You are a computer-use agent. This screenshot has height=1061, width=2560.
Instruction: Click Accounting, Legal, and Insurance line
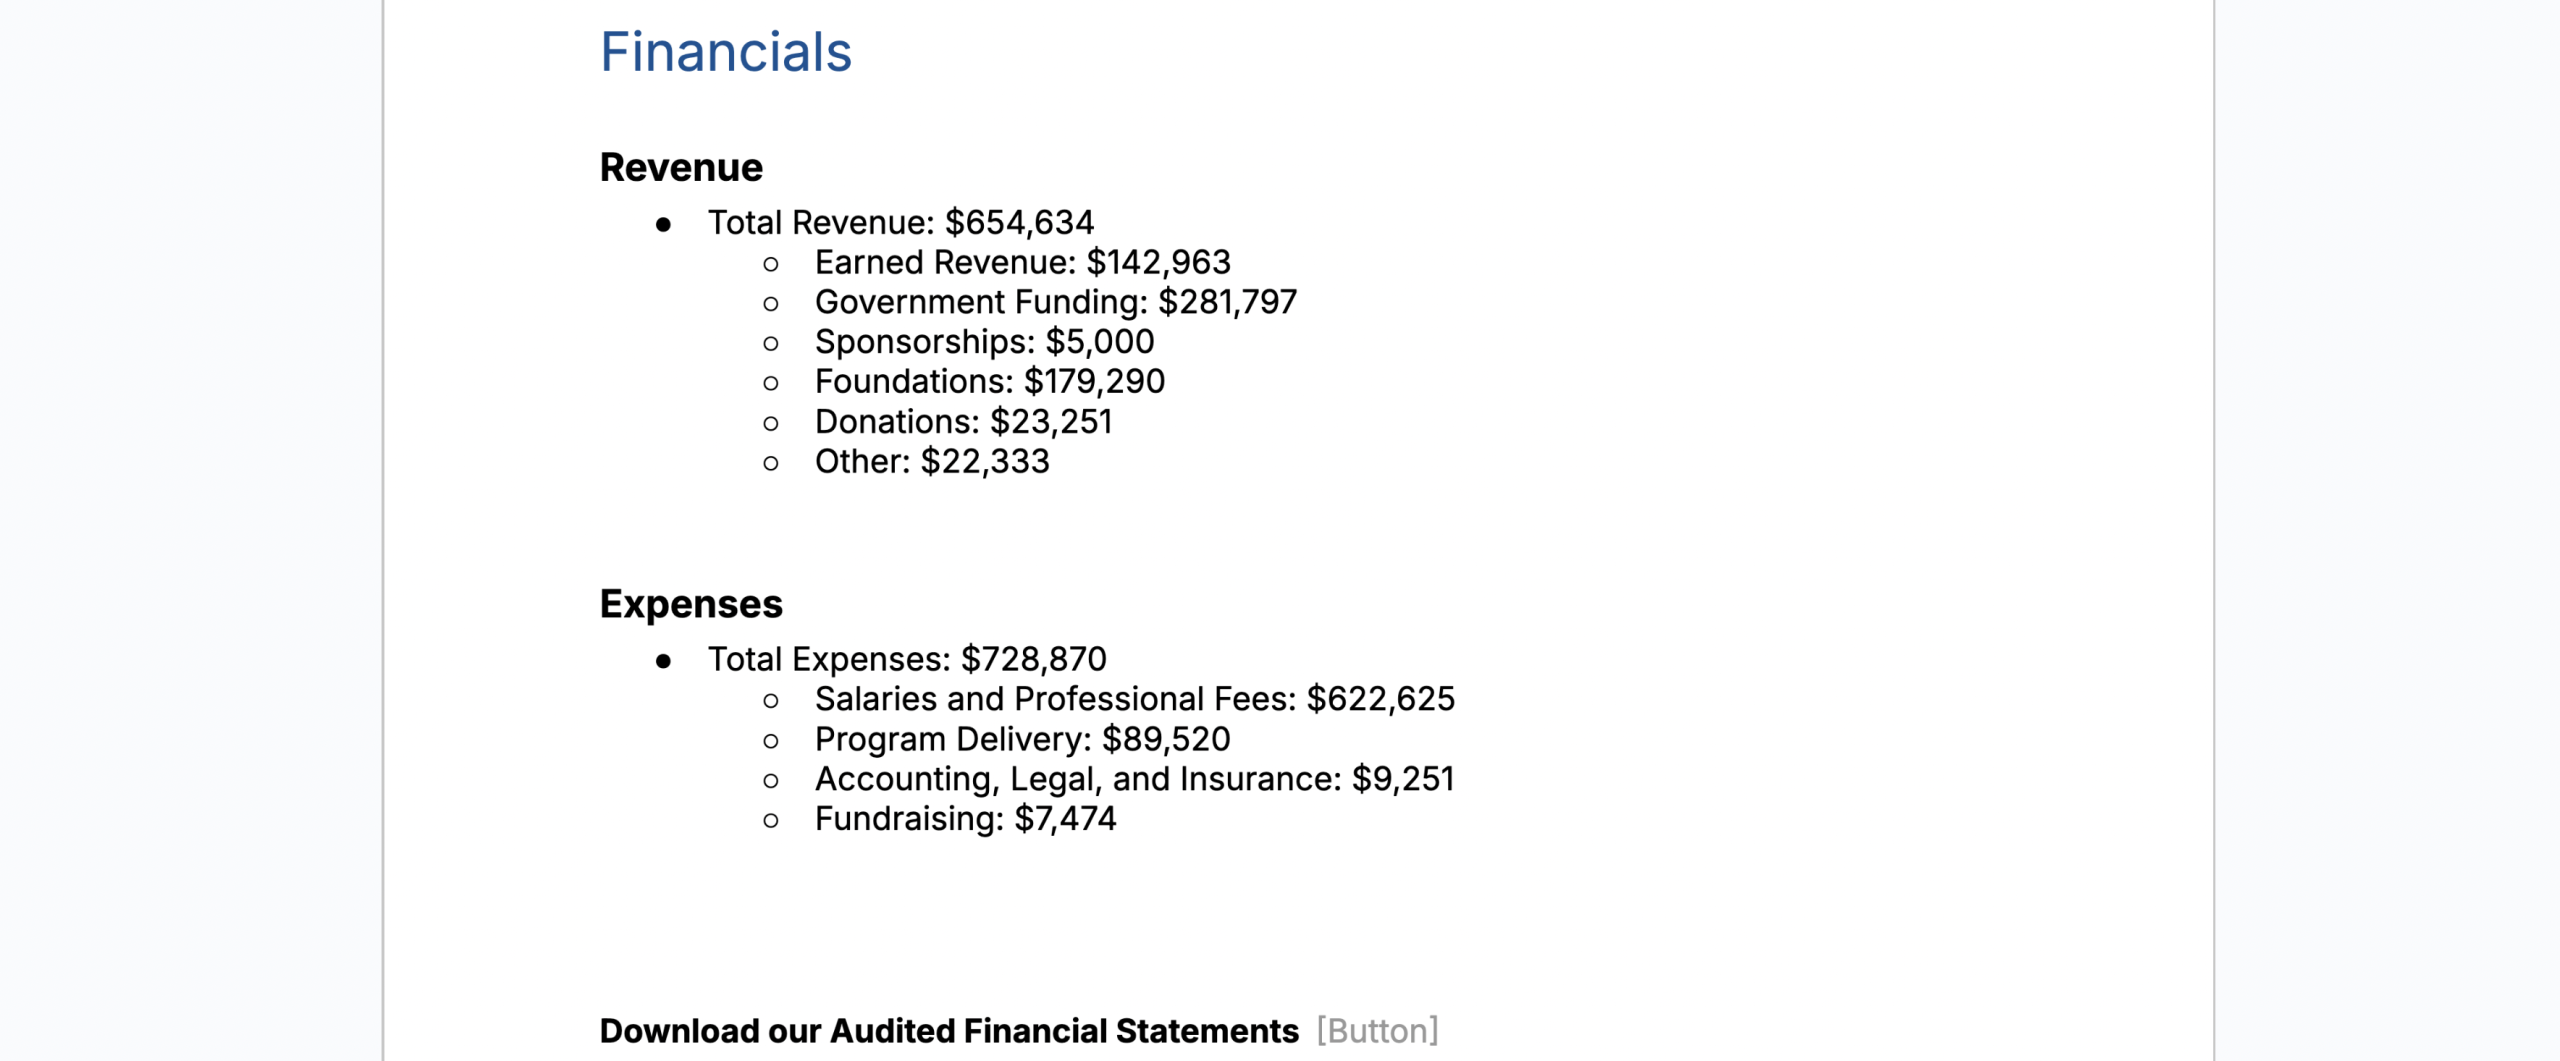pyautogui.click(x=1134, y=779)
